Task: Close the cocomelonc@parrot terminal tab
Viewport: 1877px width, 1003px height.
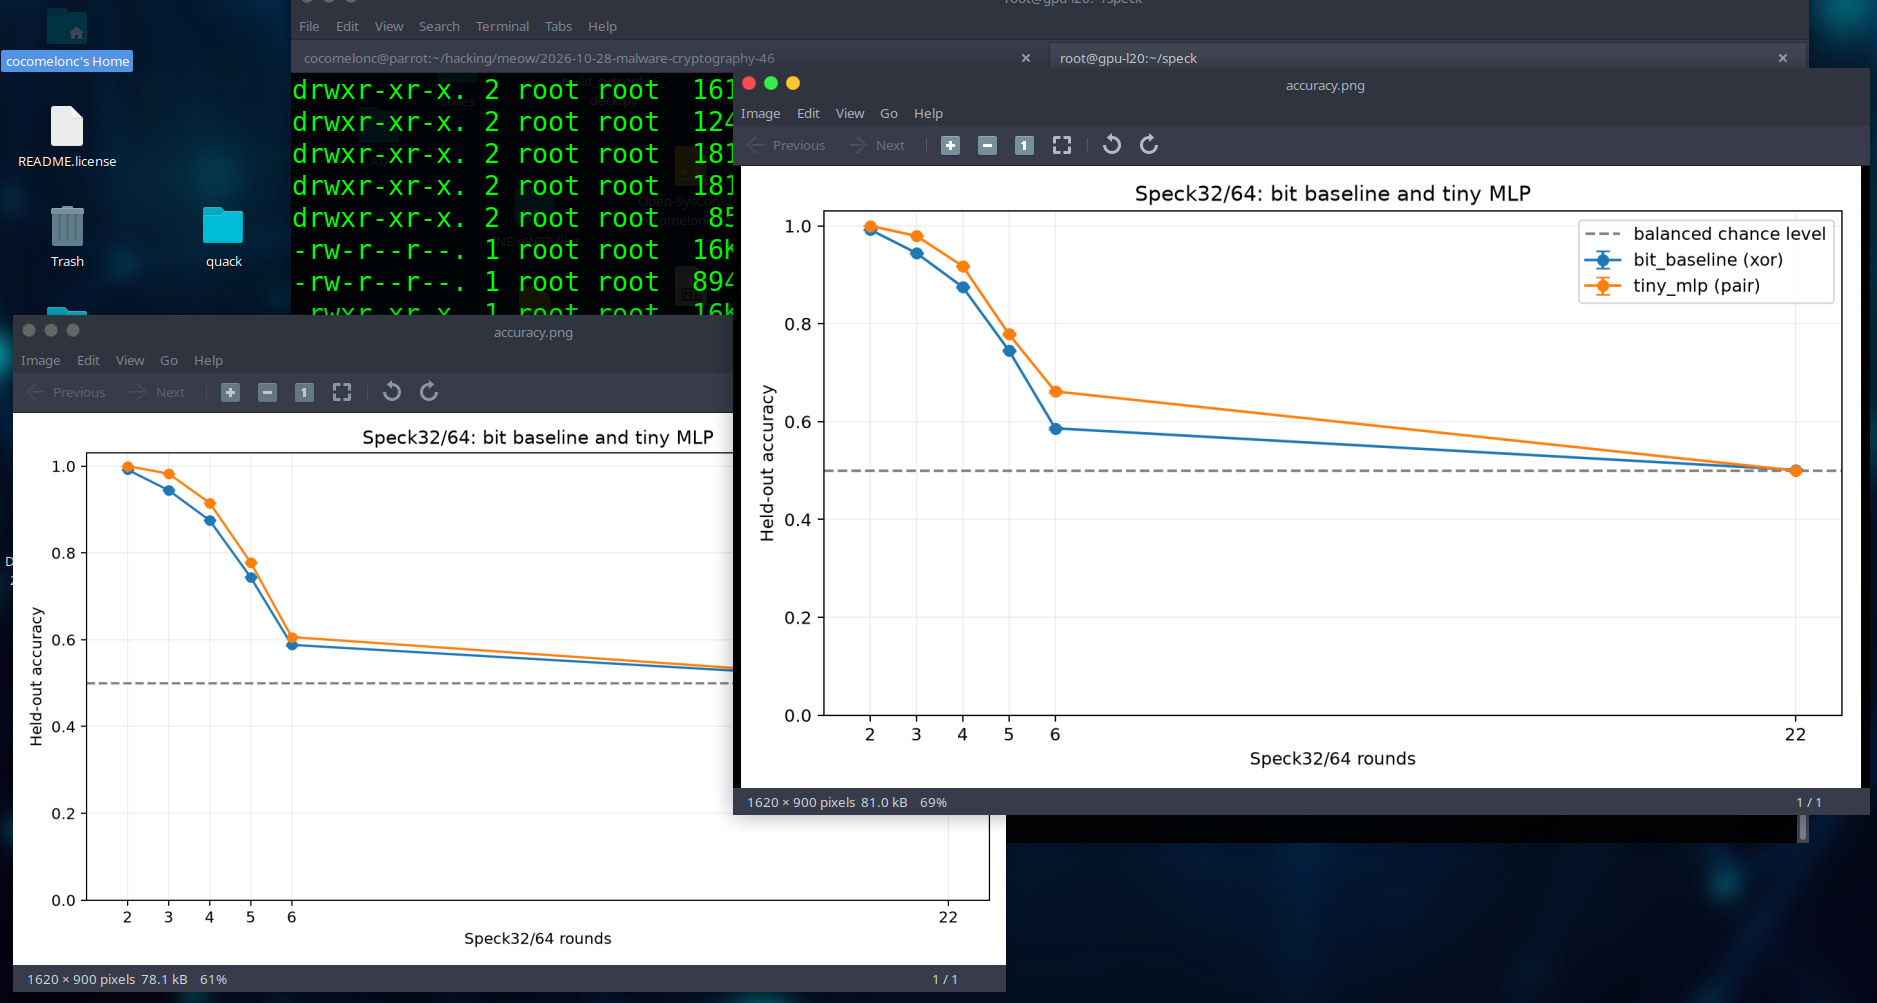Action: coord(1025,59)
